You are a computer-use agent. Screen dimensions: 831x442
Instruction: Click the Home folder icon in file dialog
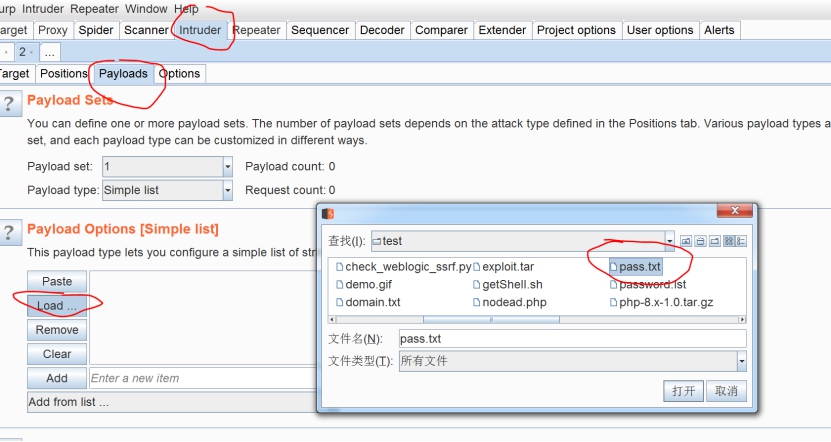[x=700, y=241]
